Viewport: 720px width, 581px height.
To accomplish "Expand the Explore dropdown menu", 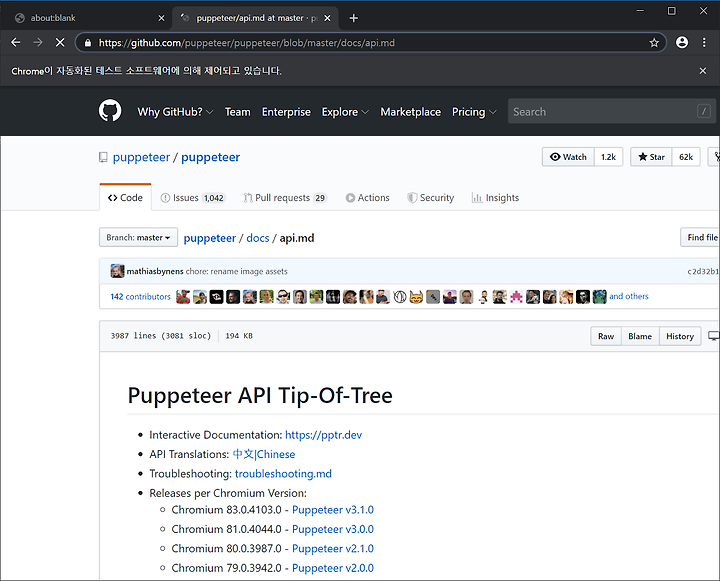I will (345, 112).
